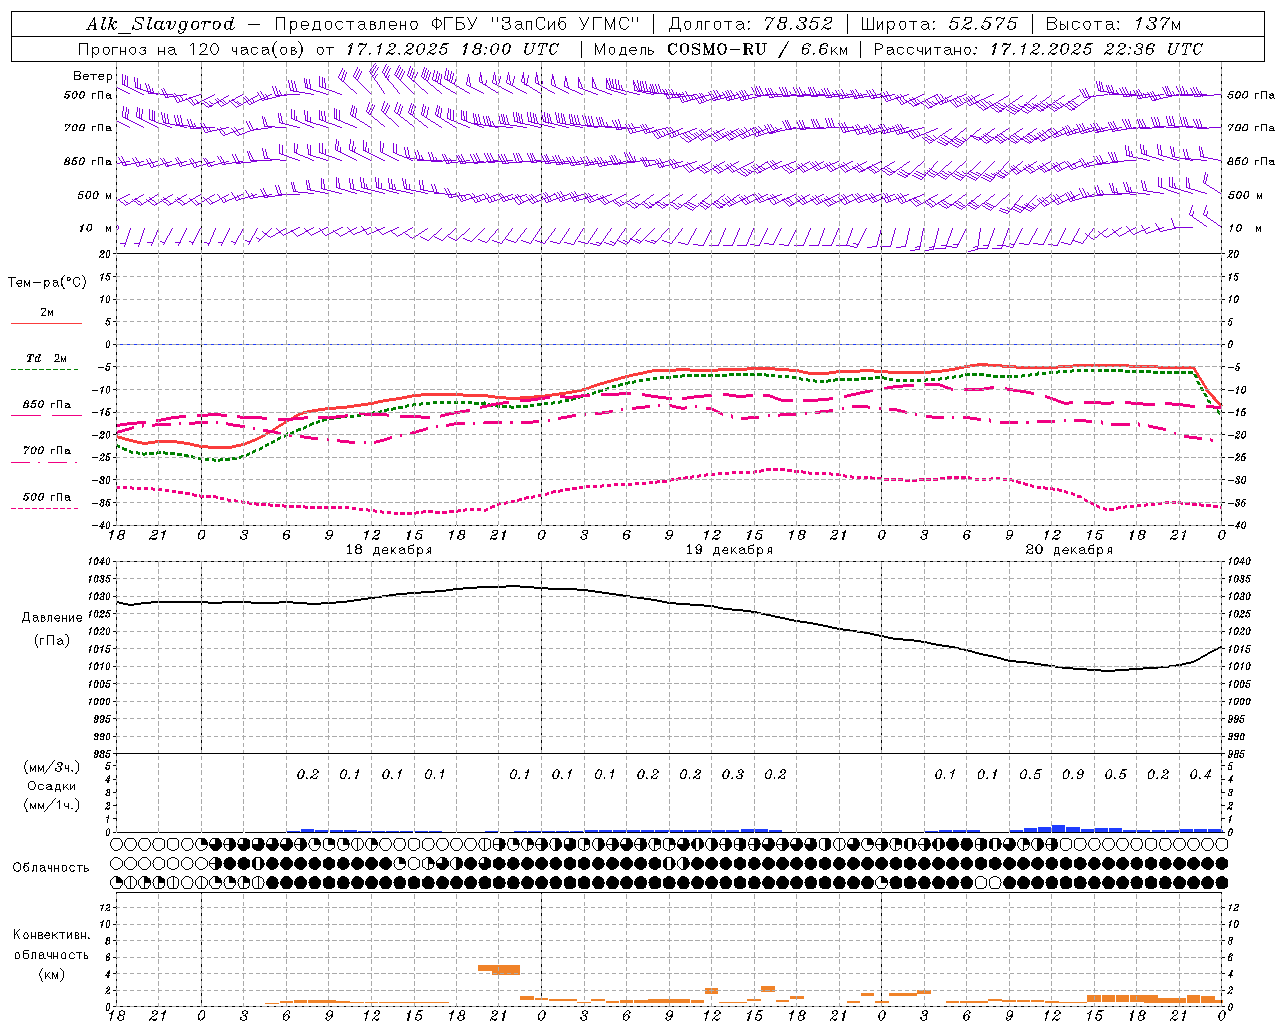
Task: Click the Конвективн. label
Action: tap(51, 935)
